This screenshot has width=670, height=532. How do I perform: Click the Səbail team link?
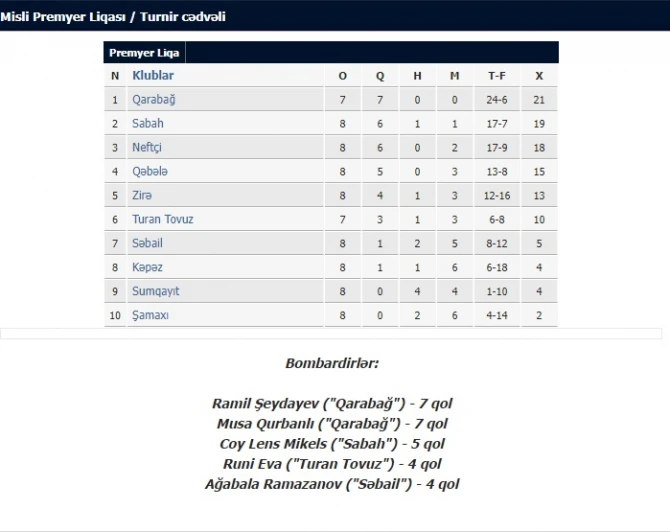click(147, 243)
